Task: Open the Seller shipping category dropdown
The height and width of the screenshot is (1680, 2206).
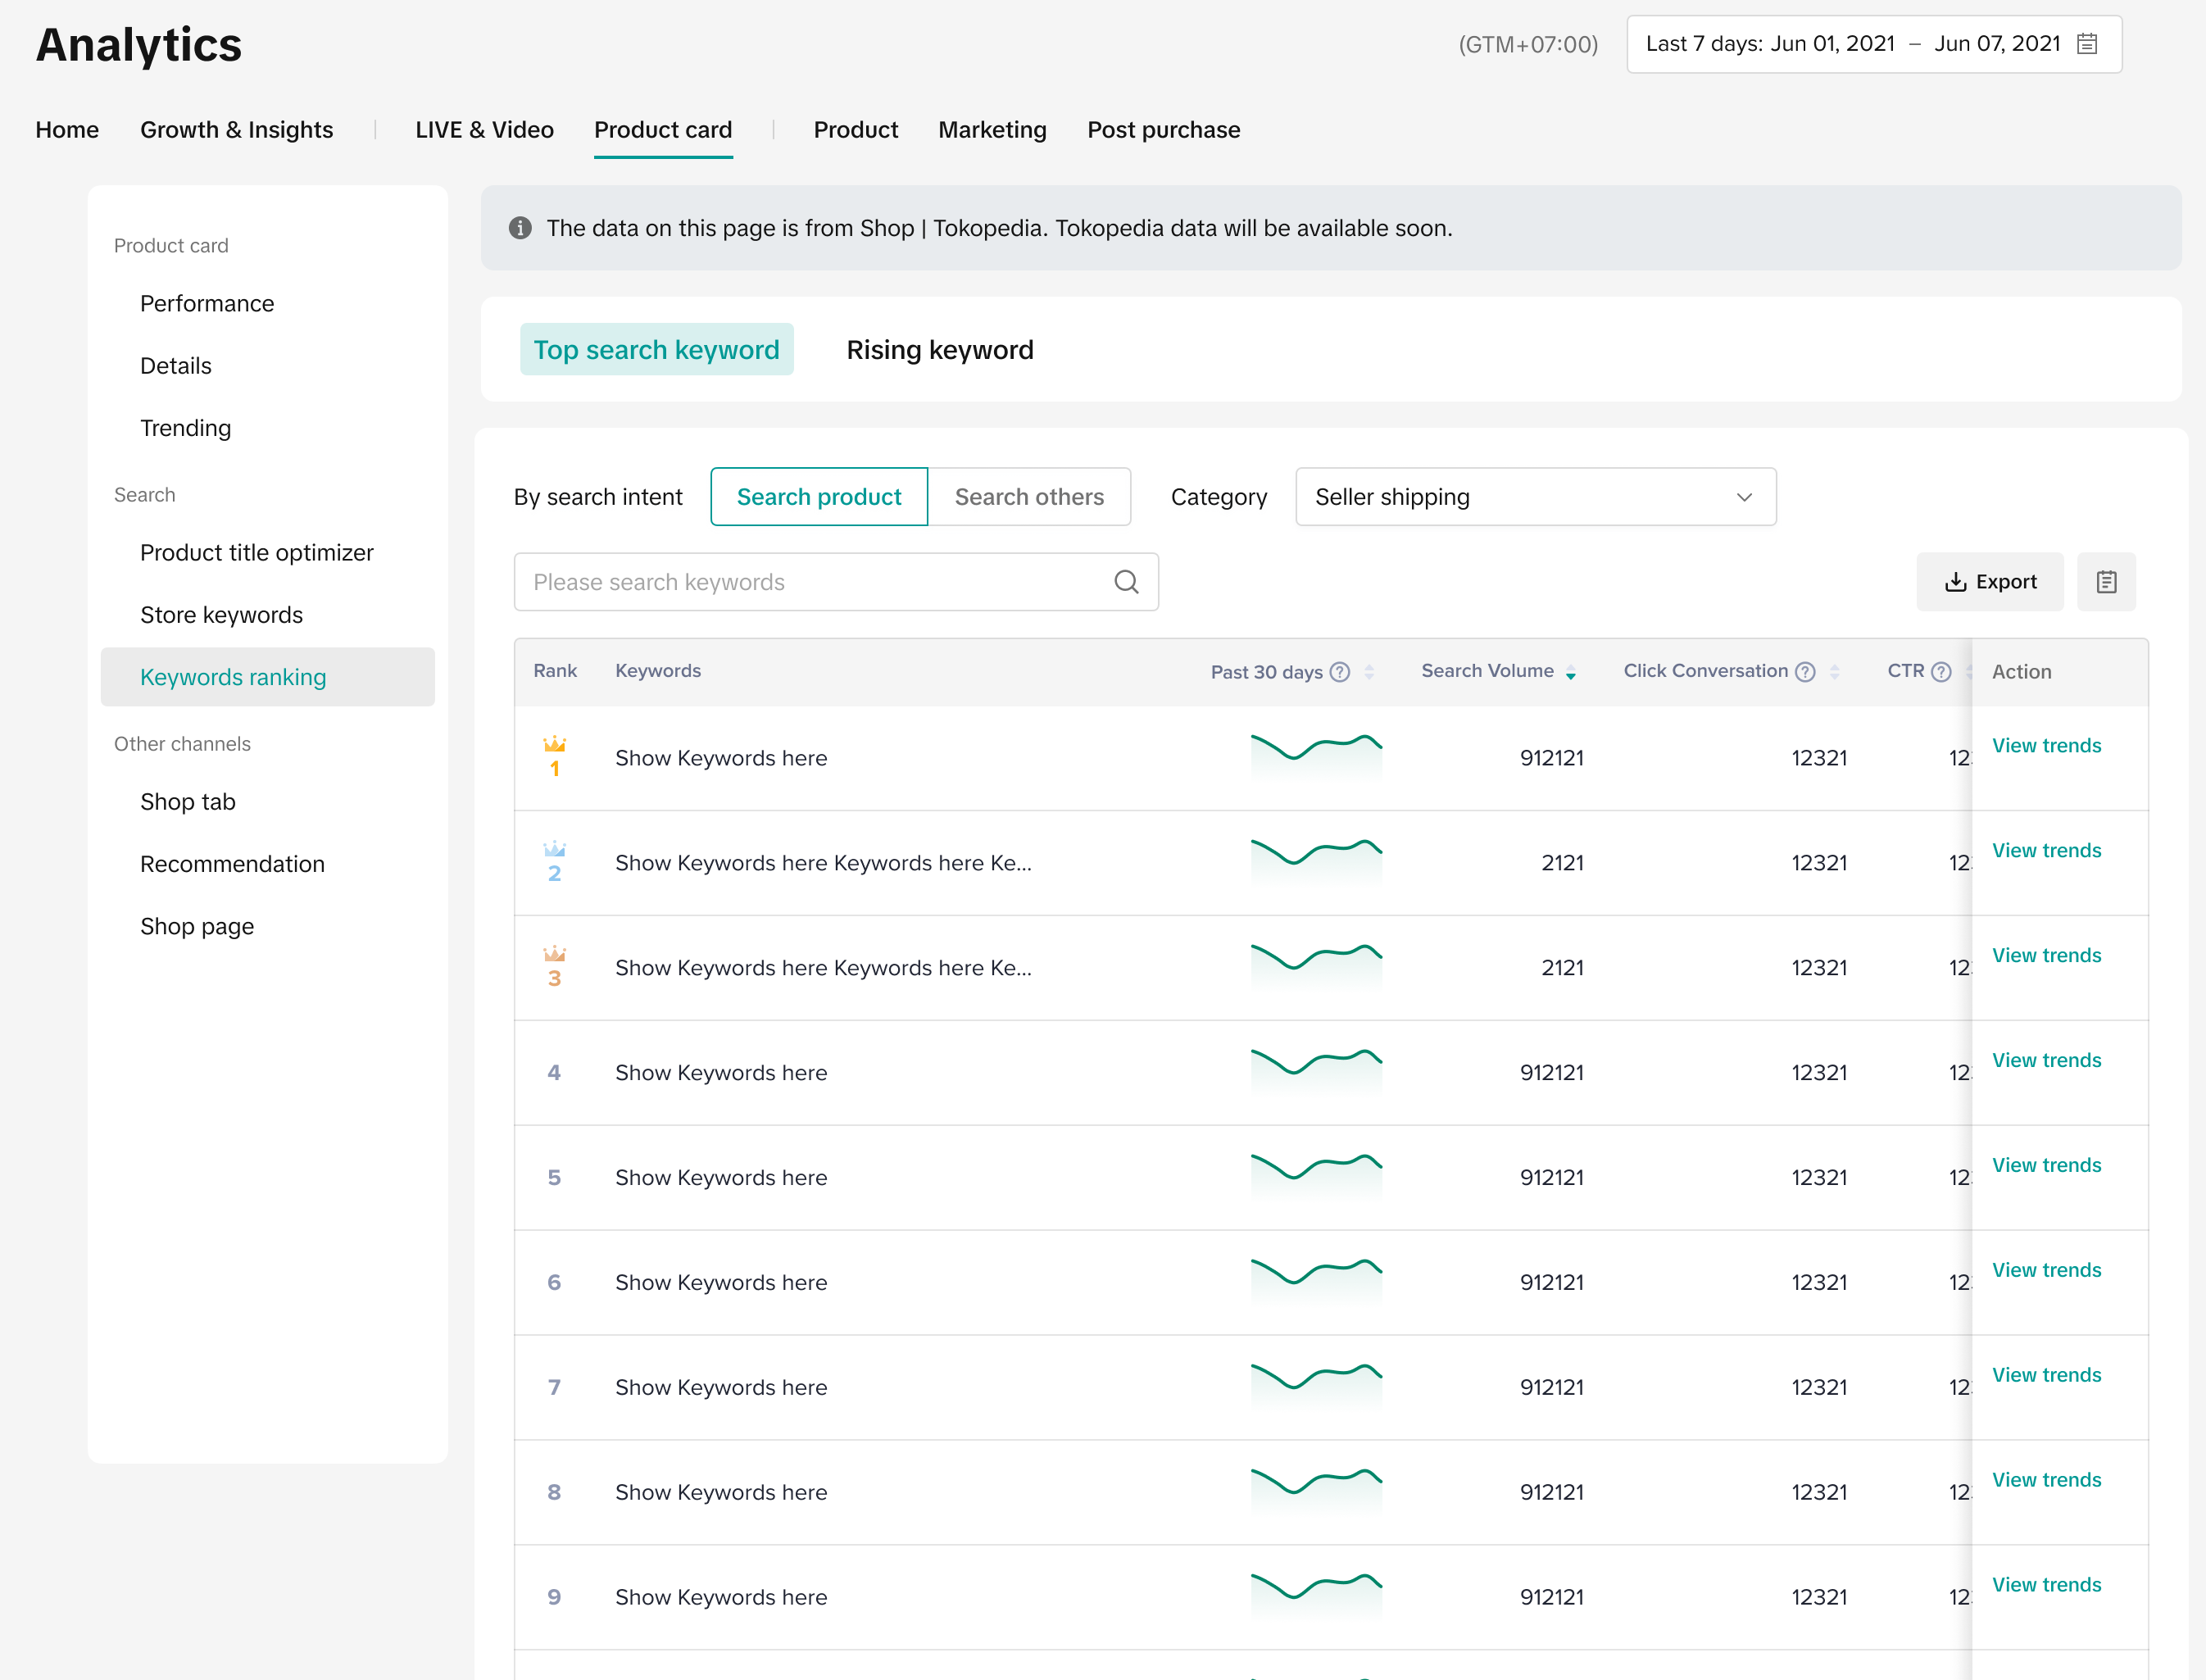Action: [x=1535, y=497]
